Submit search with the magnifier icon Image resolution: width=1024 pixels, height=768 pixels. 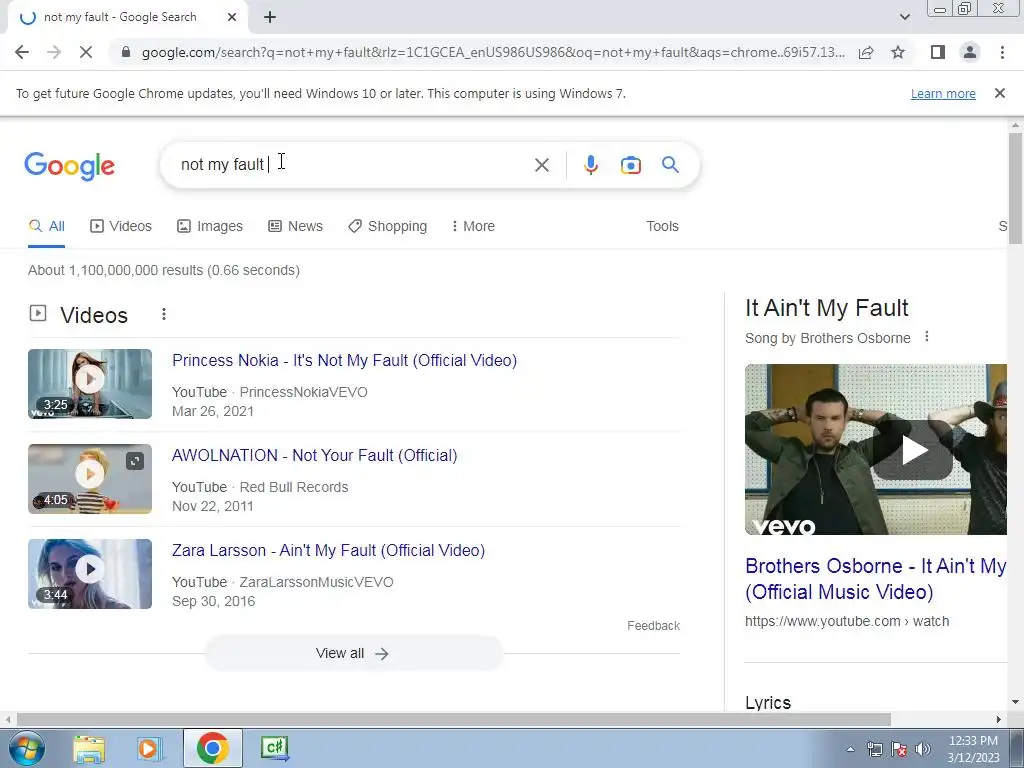click(x=670, y=165)
